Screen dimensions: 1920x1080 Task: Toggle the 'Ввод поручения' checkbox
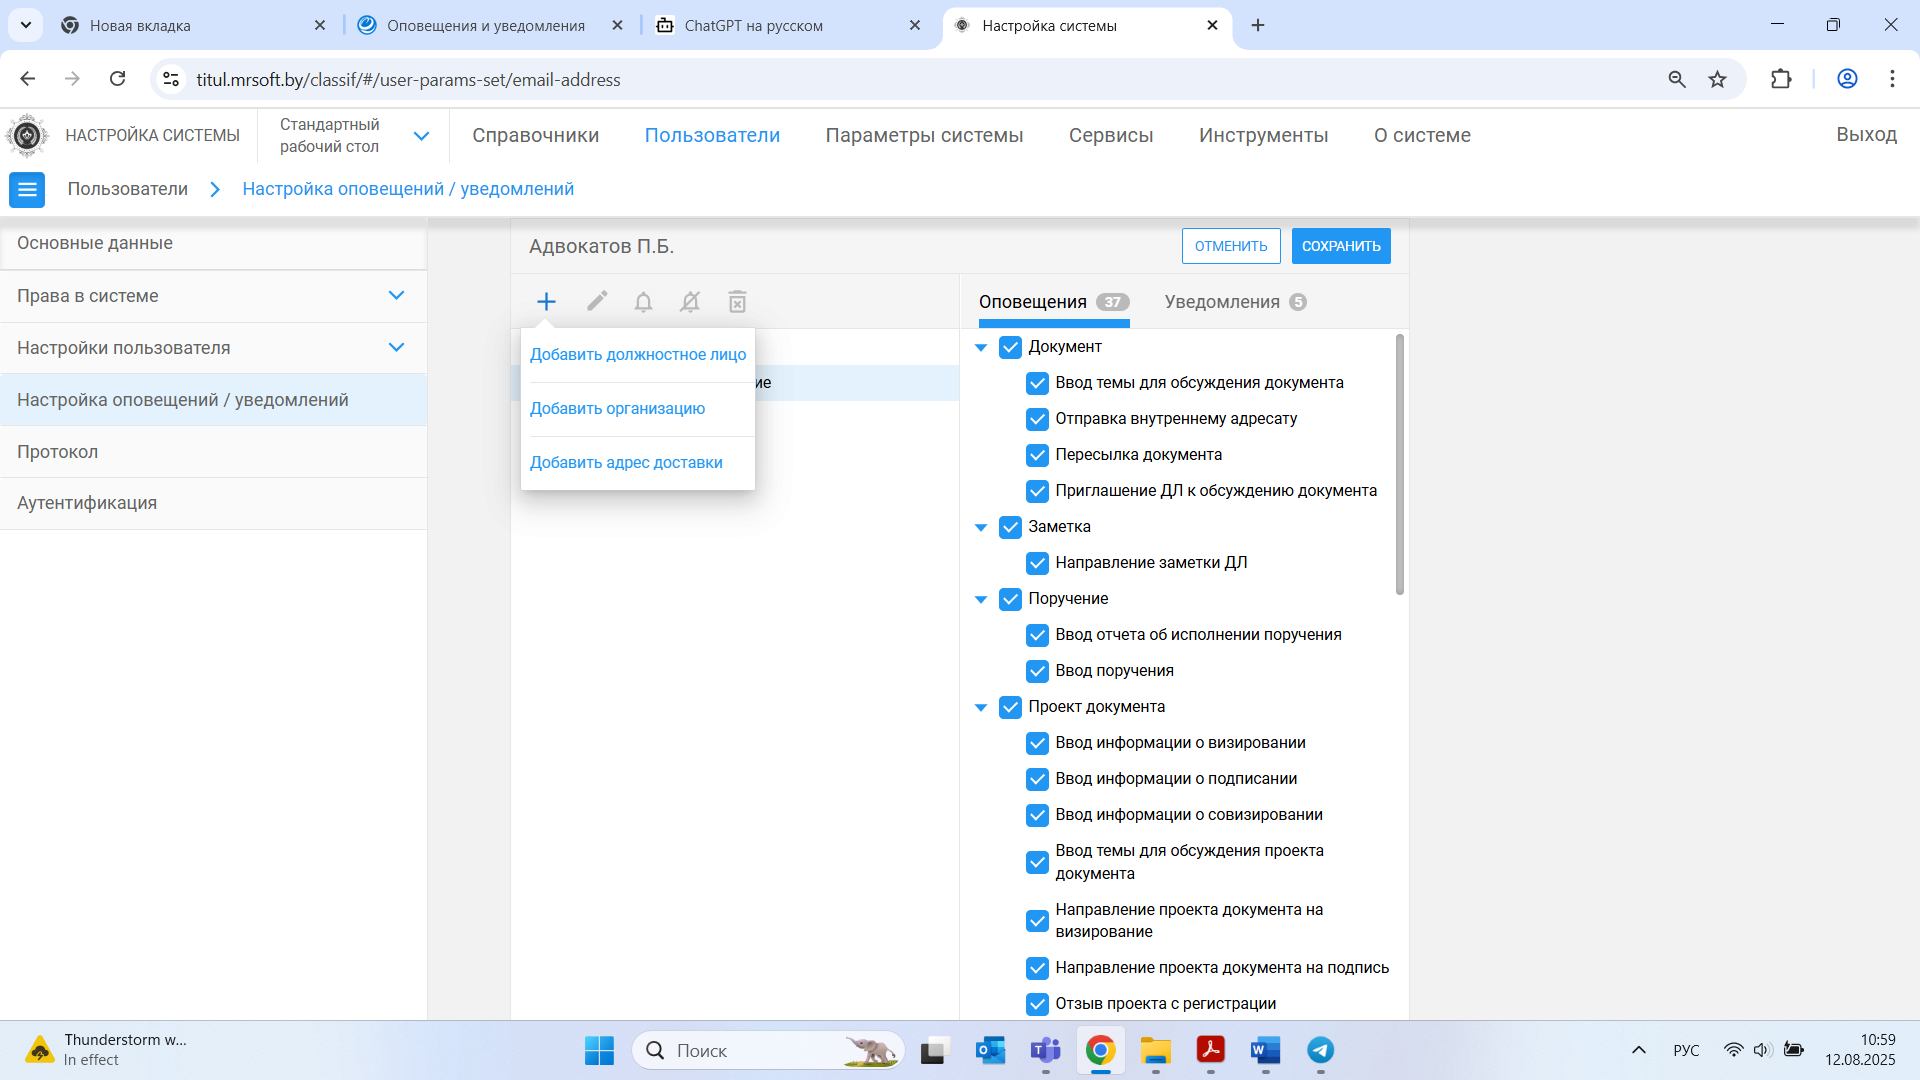pos(1037,671)
